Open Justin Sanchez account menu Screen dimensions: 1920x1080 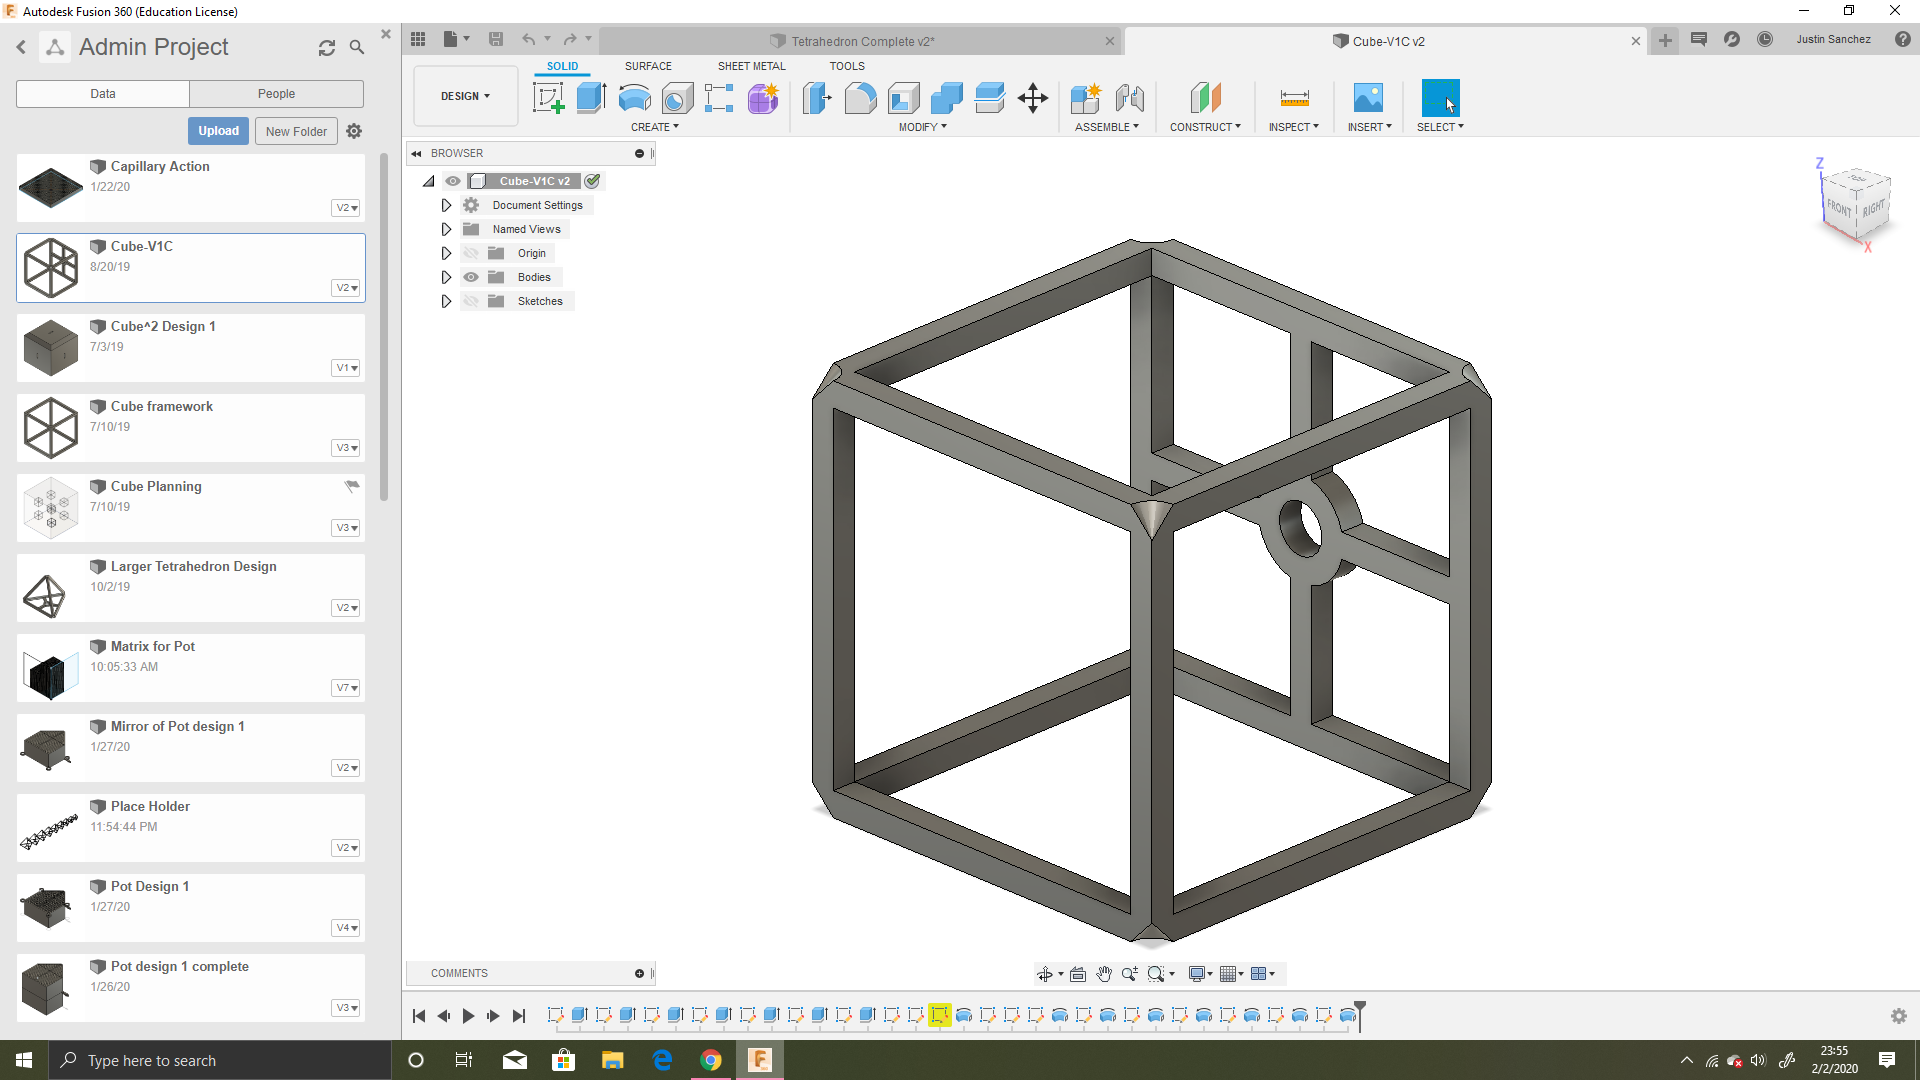[x=1833, y=39]
